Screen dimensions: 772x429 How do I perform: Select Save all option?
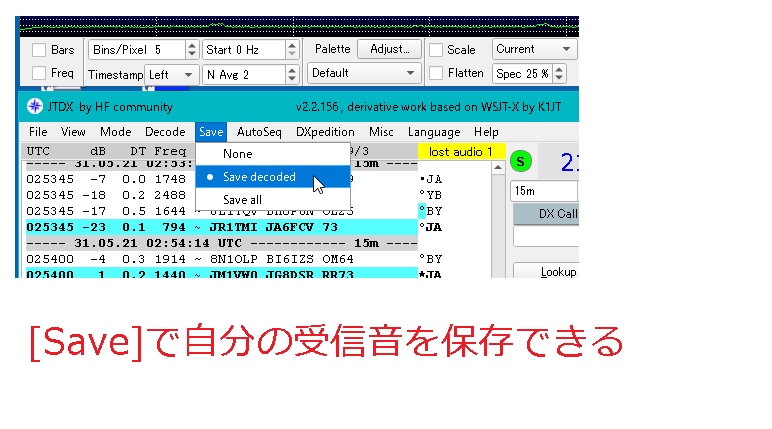(273, 199)
